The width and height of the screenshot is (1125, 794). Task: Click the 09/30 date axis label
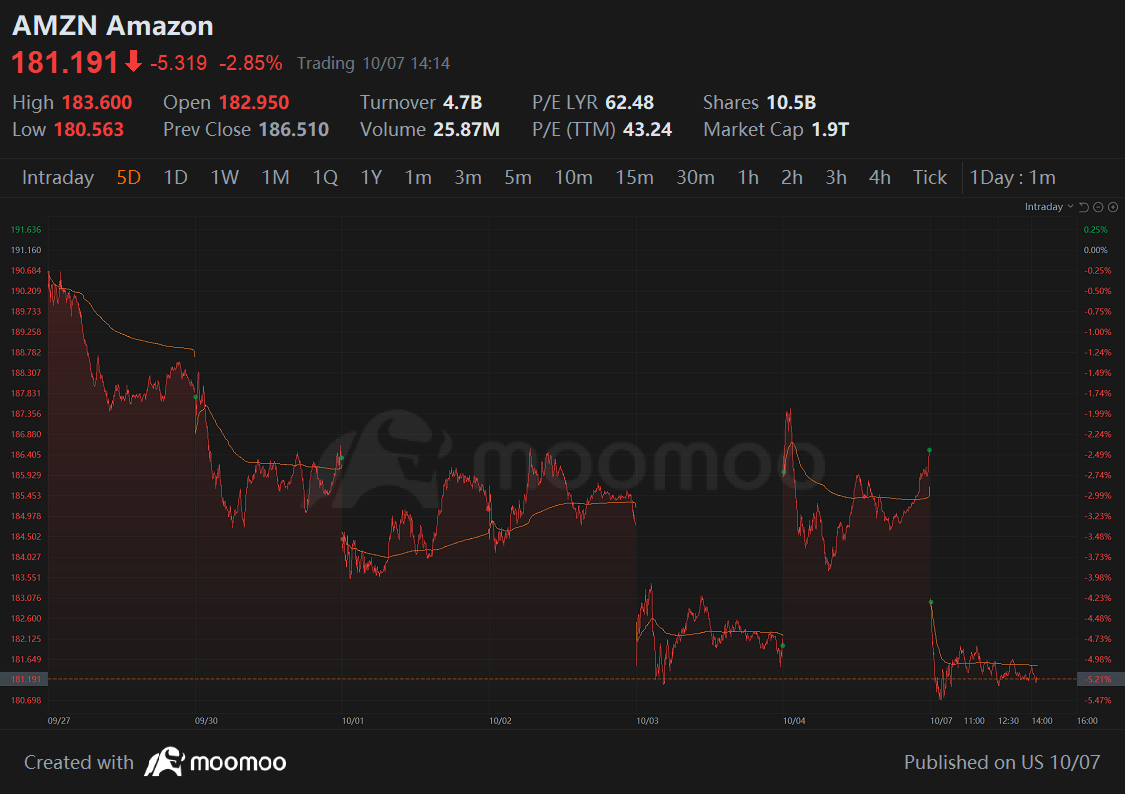(x=206, y=721)
